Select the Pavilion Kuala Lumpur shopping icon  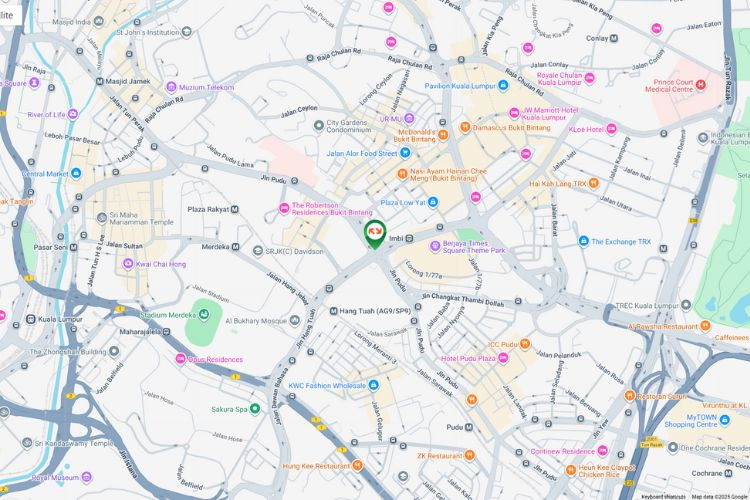tap(503, 85)
